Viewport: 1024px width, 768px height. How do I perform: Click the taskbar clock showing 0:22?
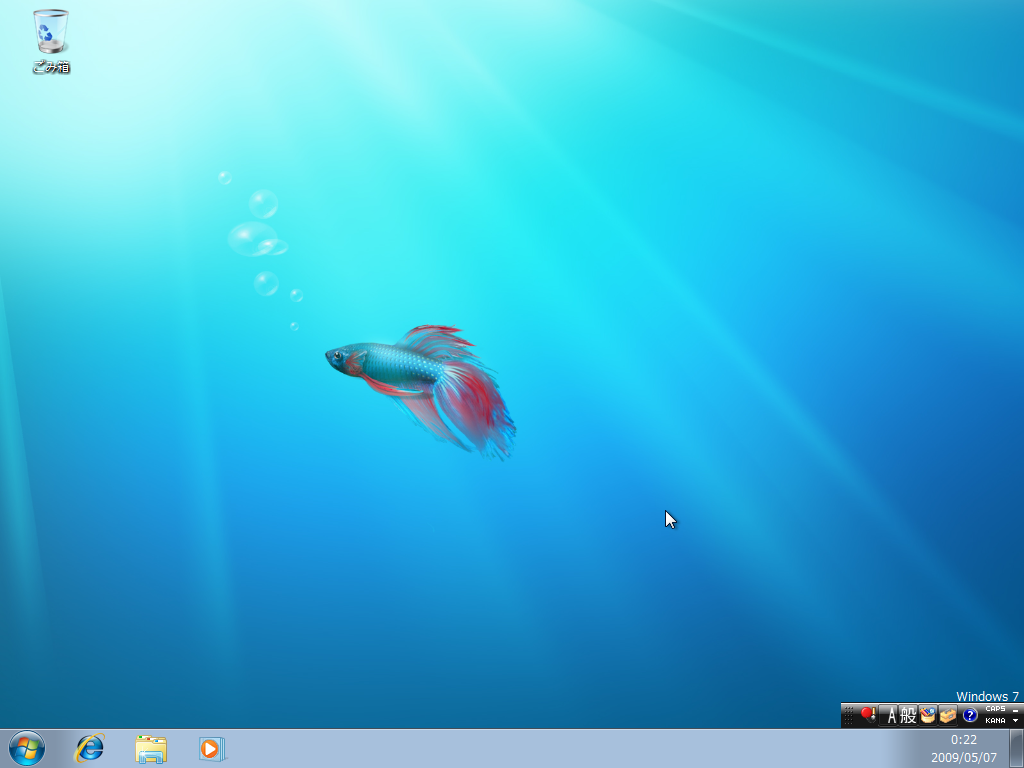coord(964,740)
